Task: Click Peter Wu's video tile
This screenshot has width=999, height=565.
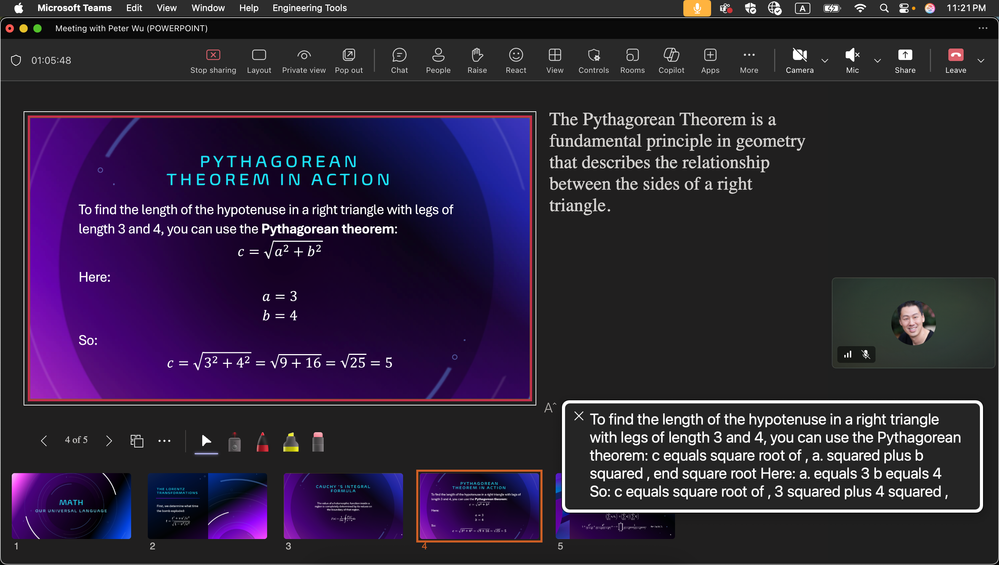Action: [x=913, y=323]
